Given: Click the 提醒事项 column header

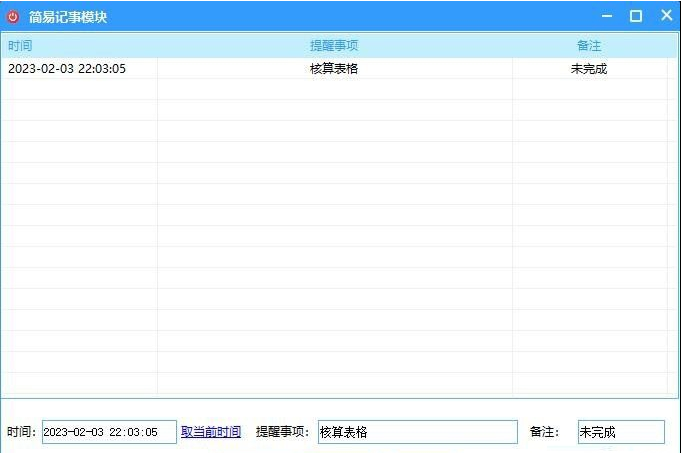Looking at the screenshot, I should [x=335, y=46].
